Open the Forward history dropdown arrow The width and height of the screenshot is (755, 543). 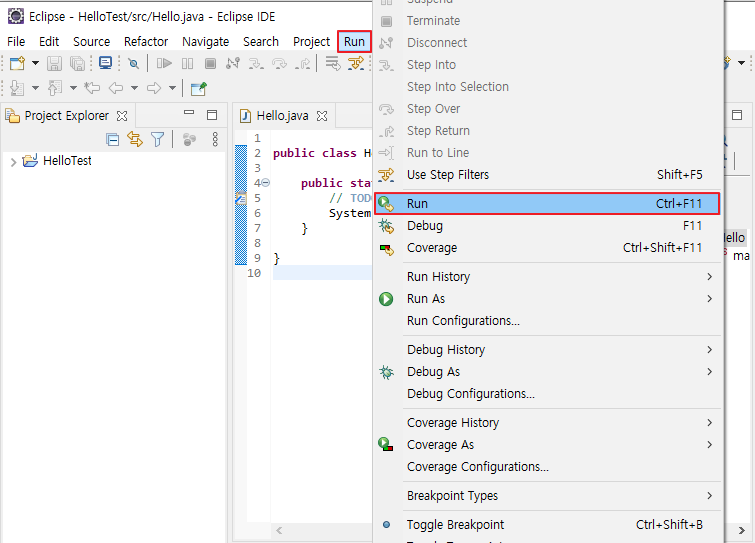172,88
